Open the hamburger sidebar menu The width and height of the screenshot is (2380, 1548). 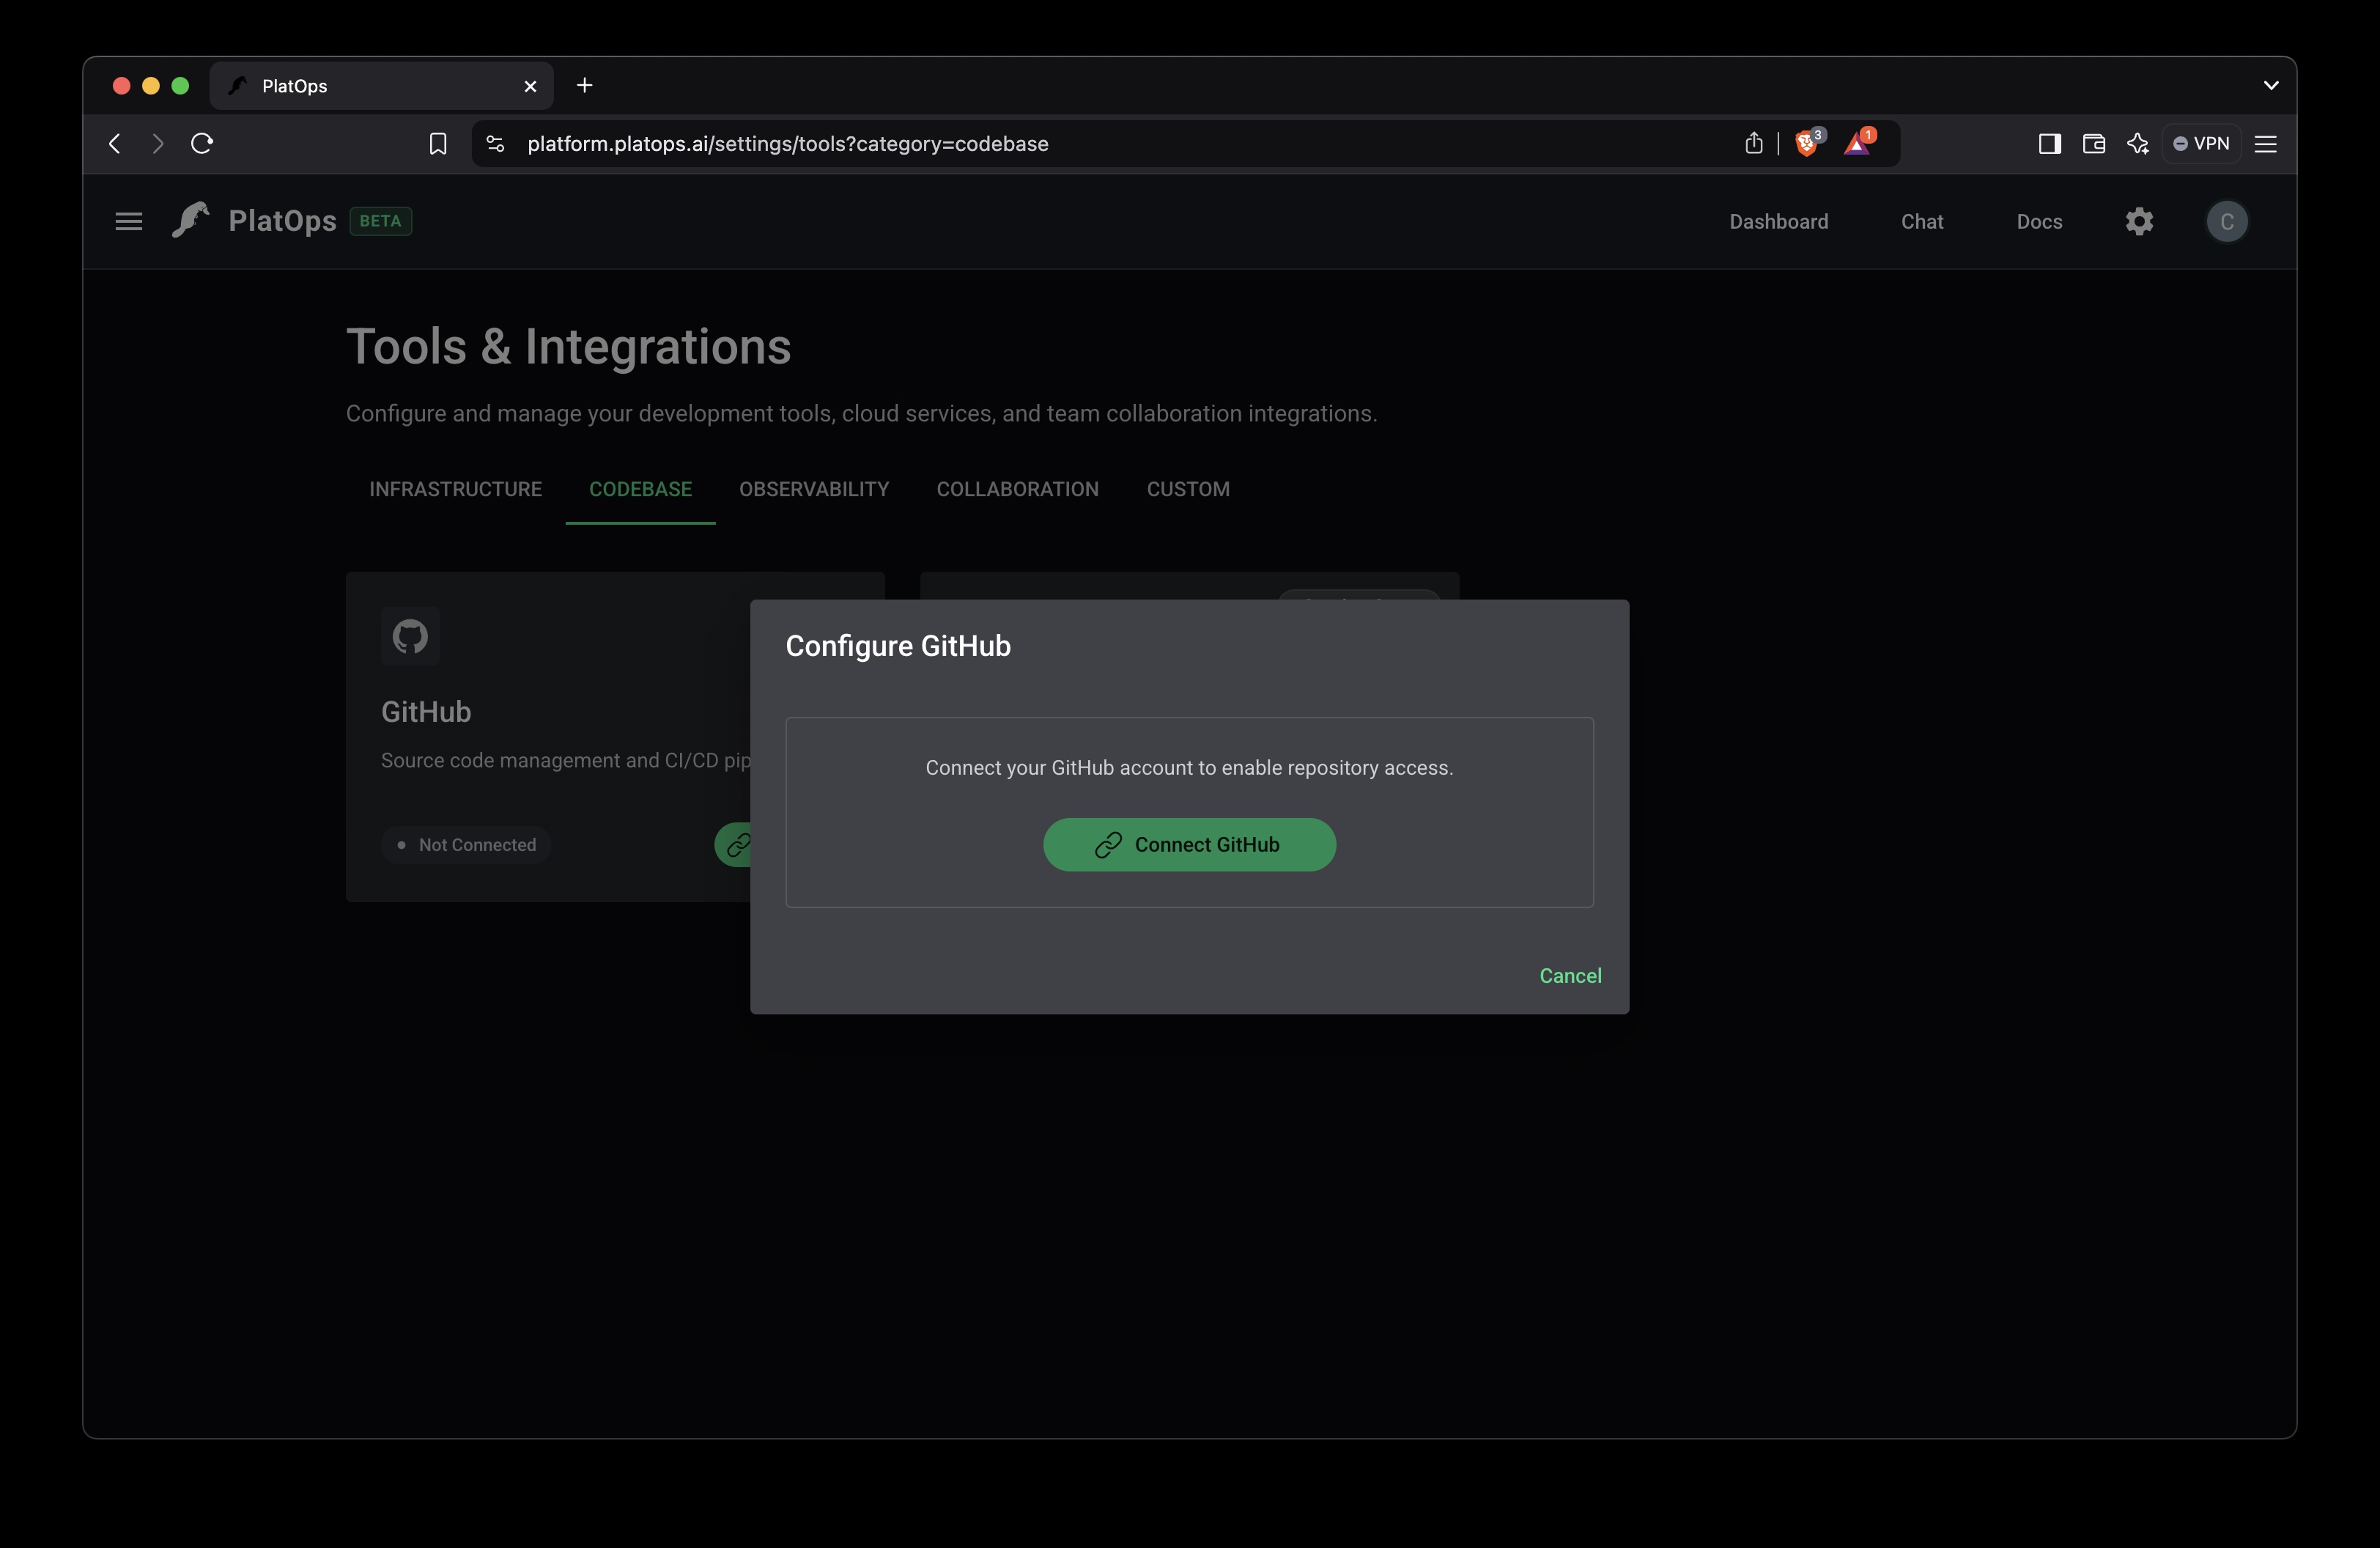tap(129, 221)
